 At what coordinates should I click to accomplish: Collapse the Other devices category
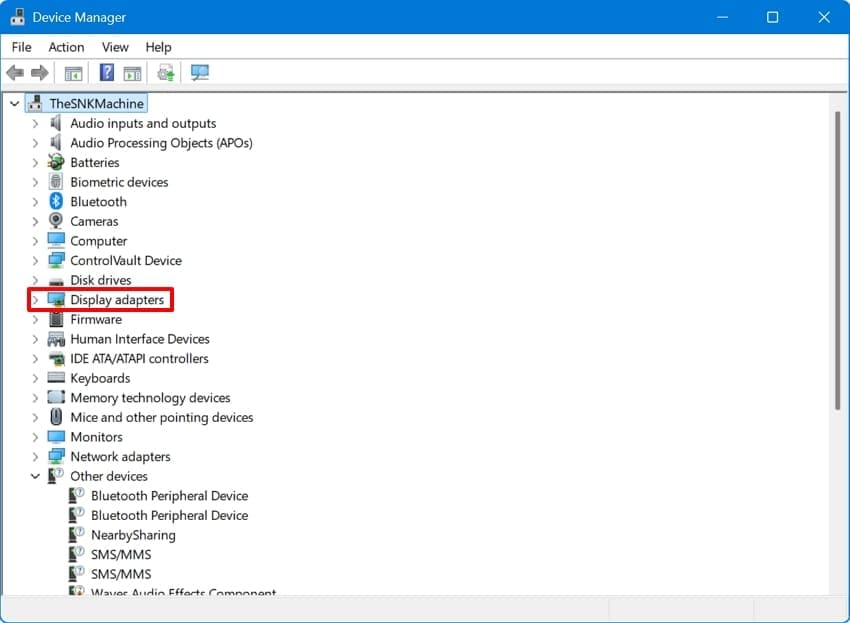(36, 475)
